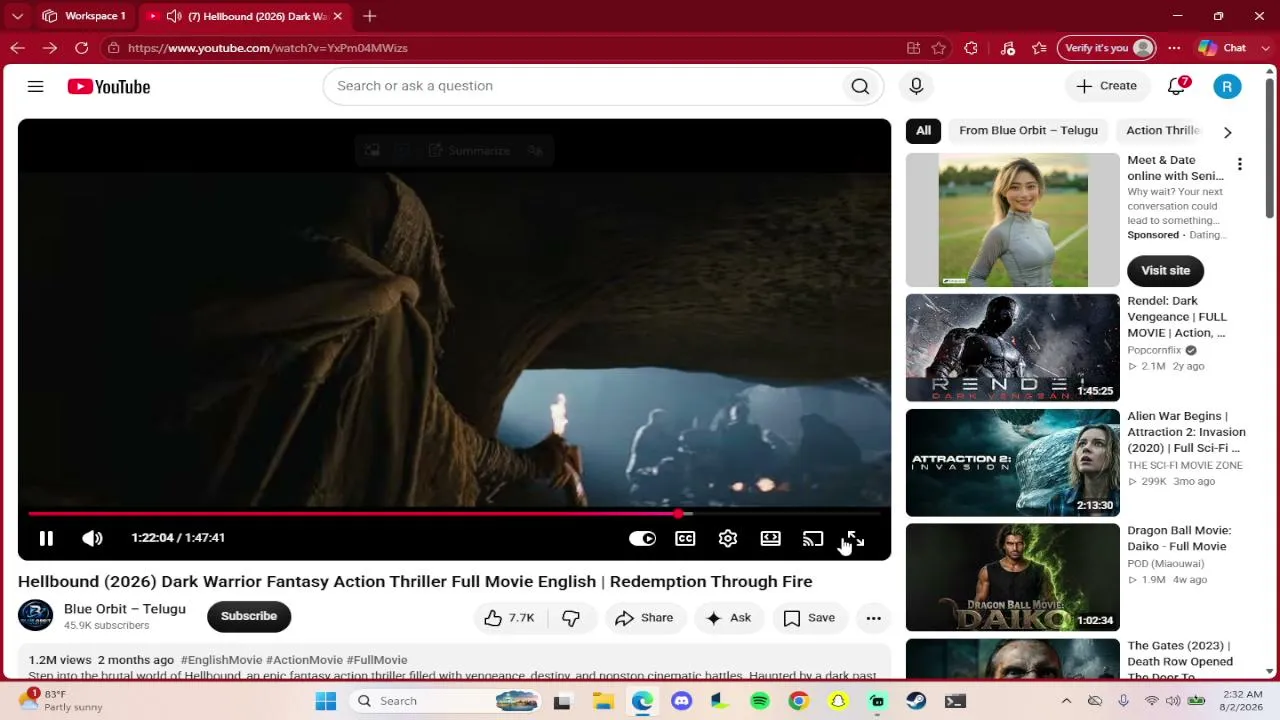Subscribe to Blue Orbit – Telugu
Image resolution: width=1280 pixels, height=720 pixels.
[x=249, y=616]
